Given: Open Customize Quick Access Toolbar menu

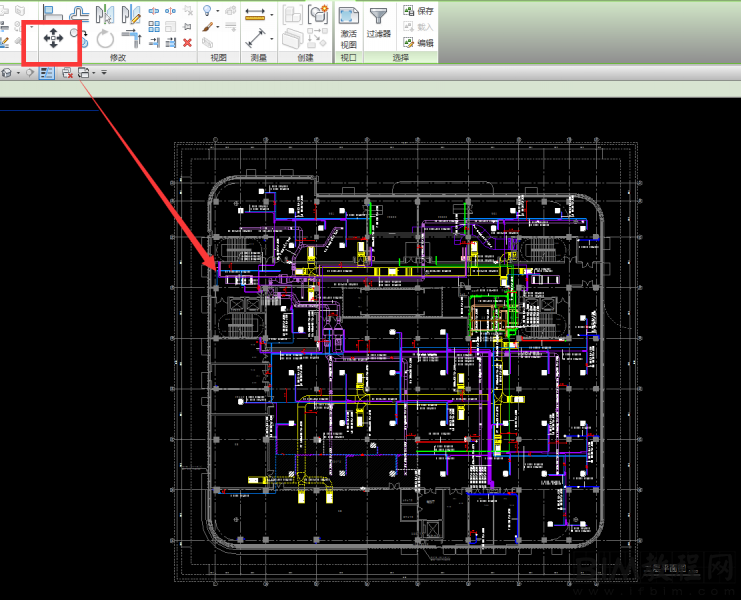Looking at the screenshot, I should coord(104,73).
